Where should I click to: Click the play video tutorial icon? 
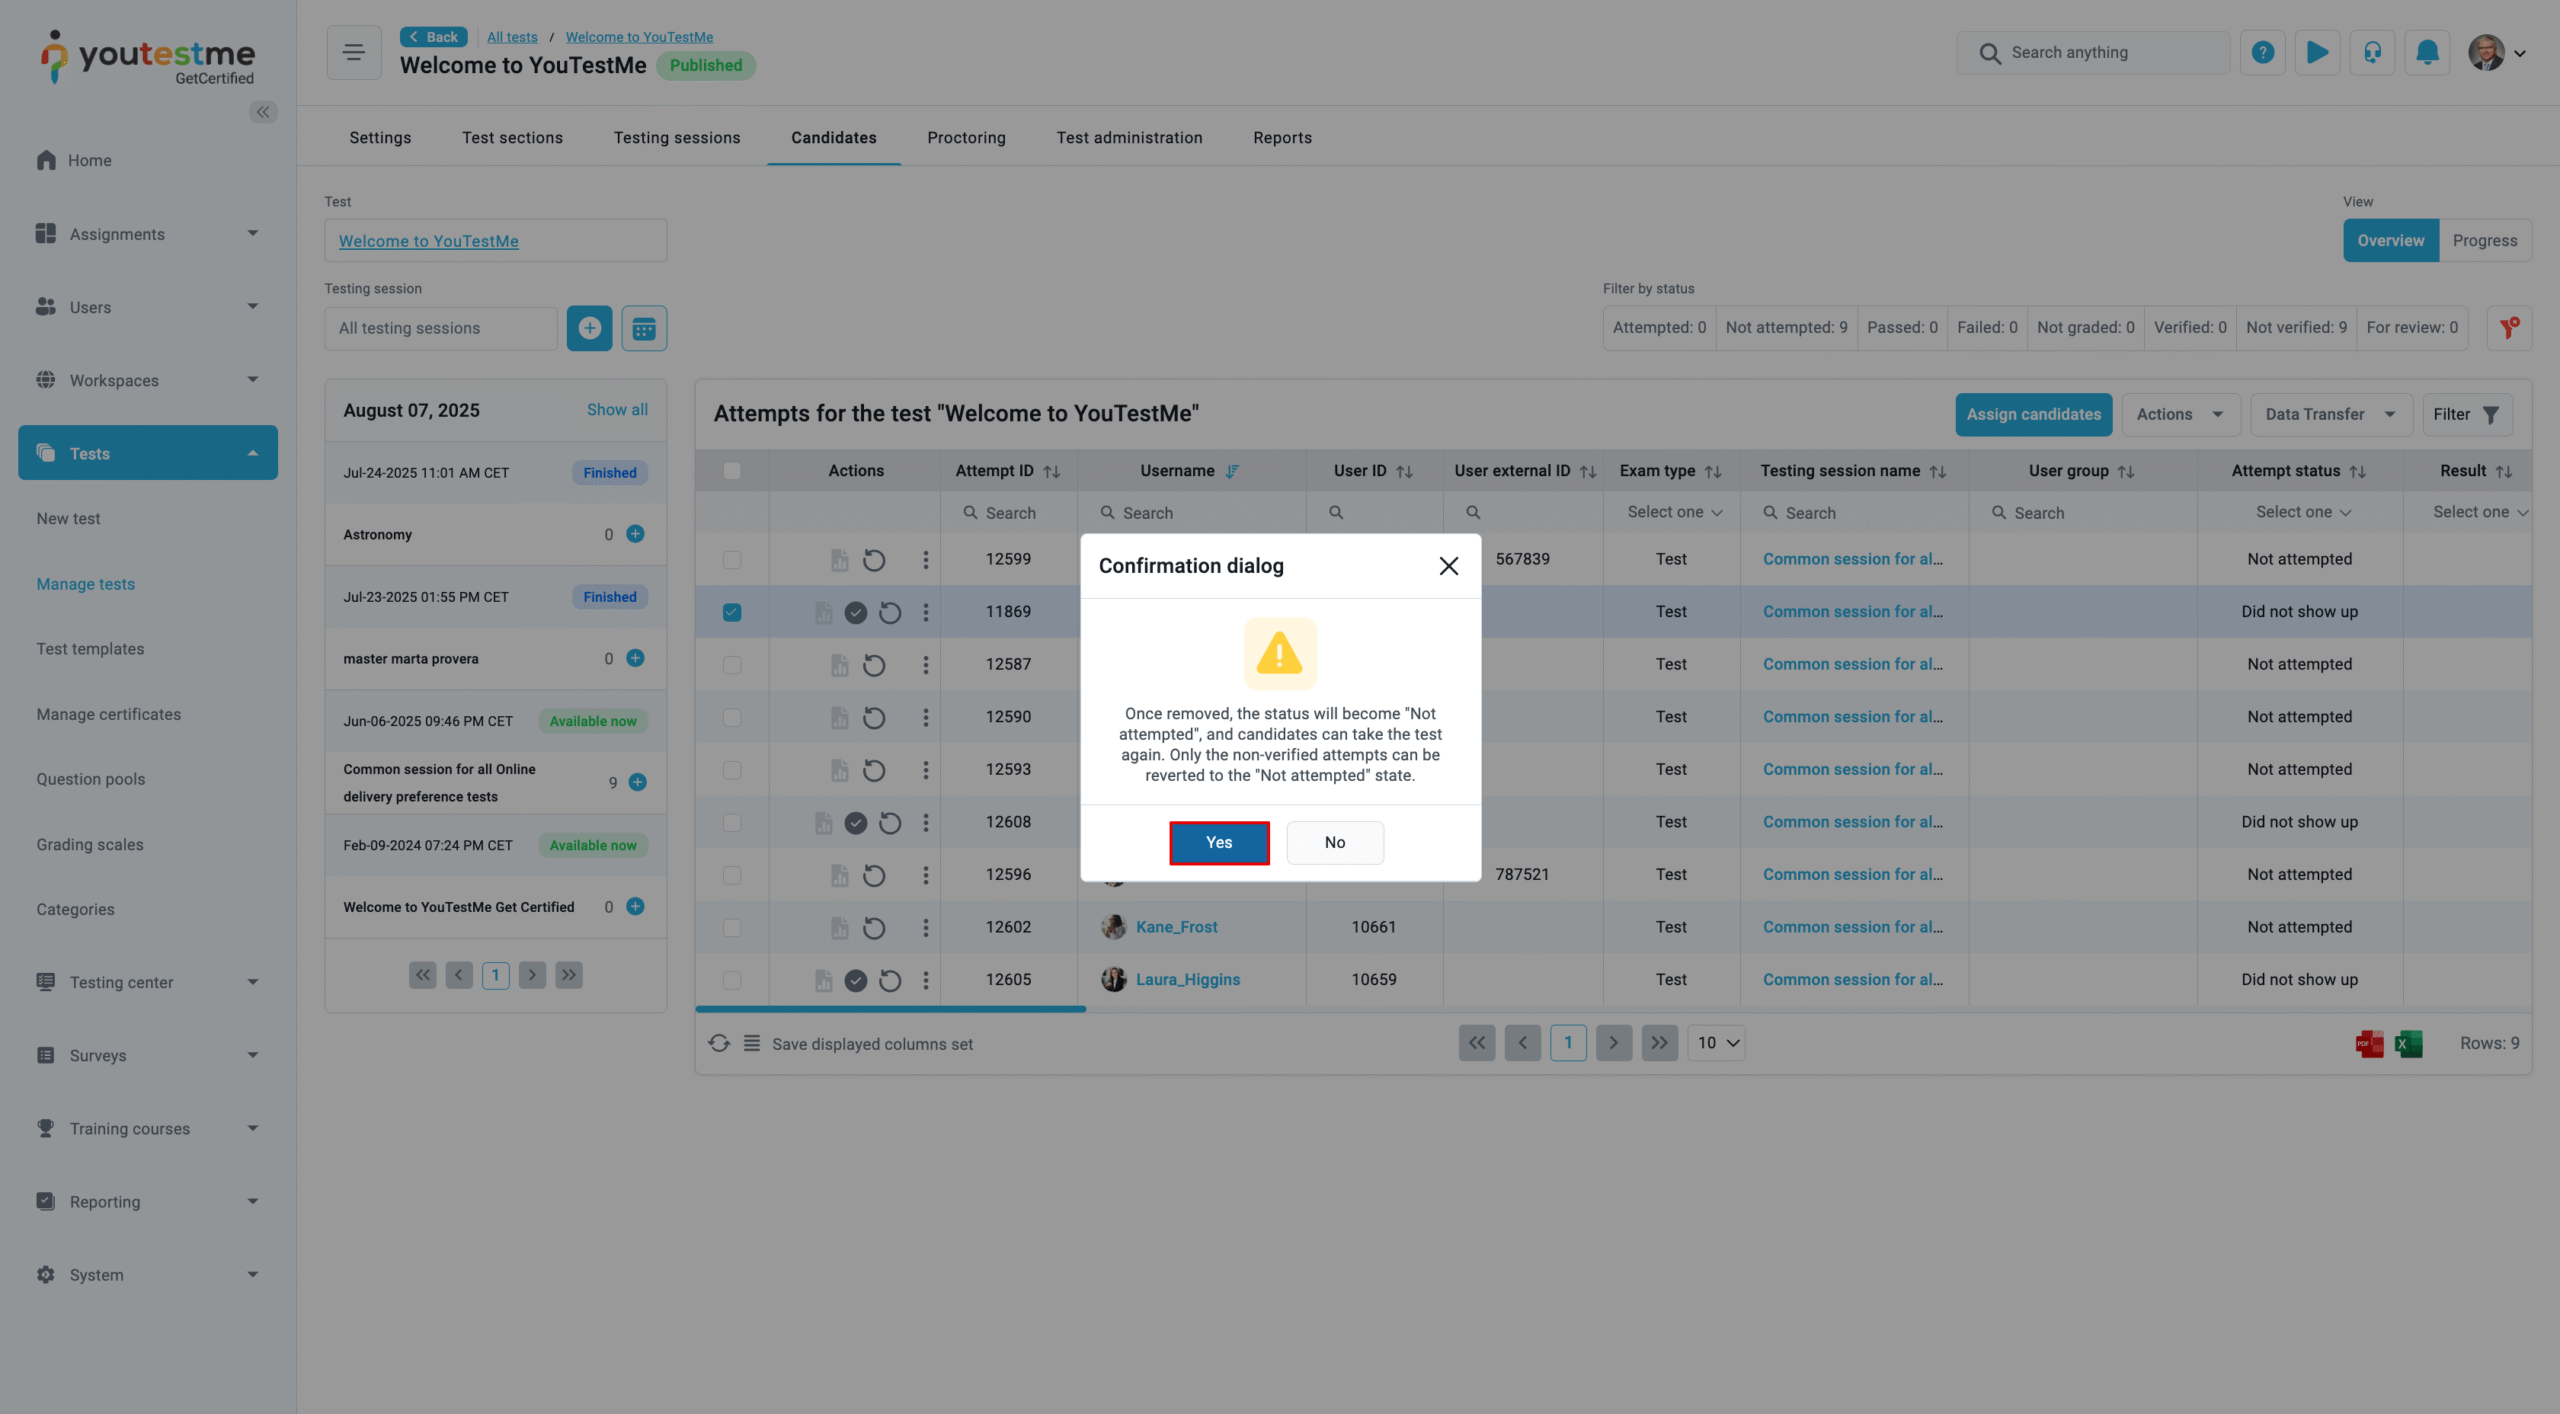click(x=2317, y=52)
